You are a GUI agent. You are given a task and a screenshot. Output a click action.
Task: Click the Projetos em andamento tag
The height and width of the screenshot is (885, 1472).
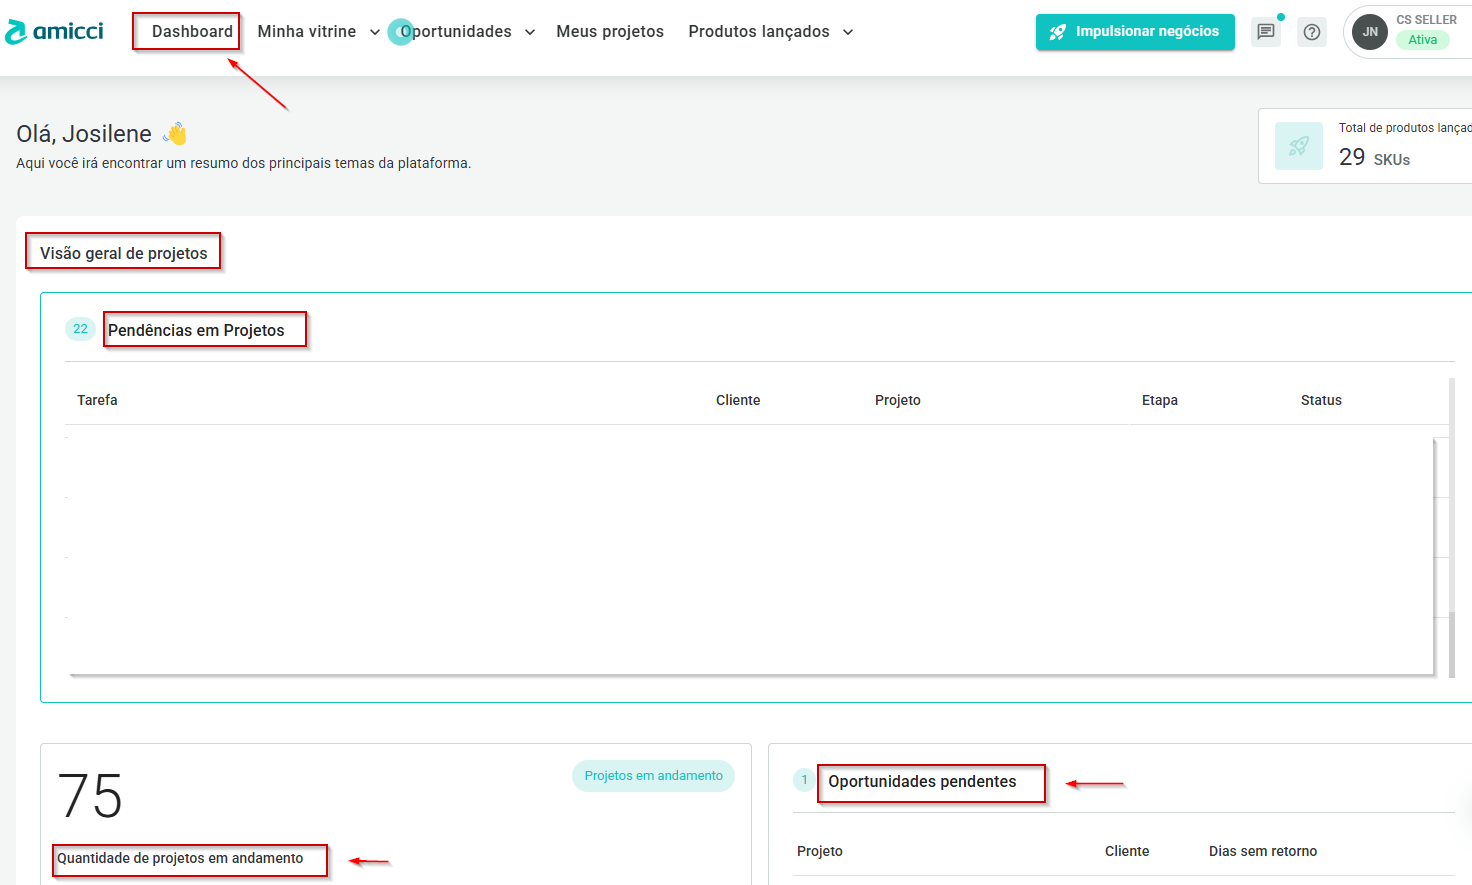(653, 776)
